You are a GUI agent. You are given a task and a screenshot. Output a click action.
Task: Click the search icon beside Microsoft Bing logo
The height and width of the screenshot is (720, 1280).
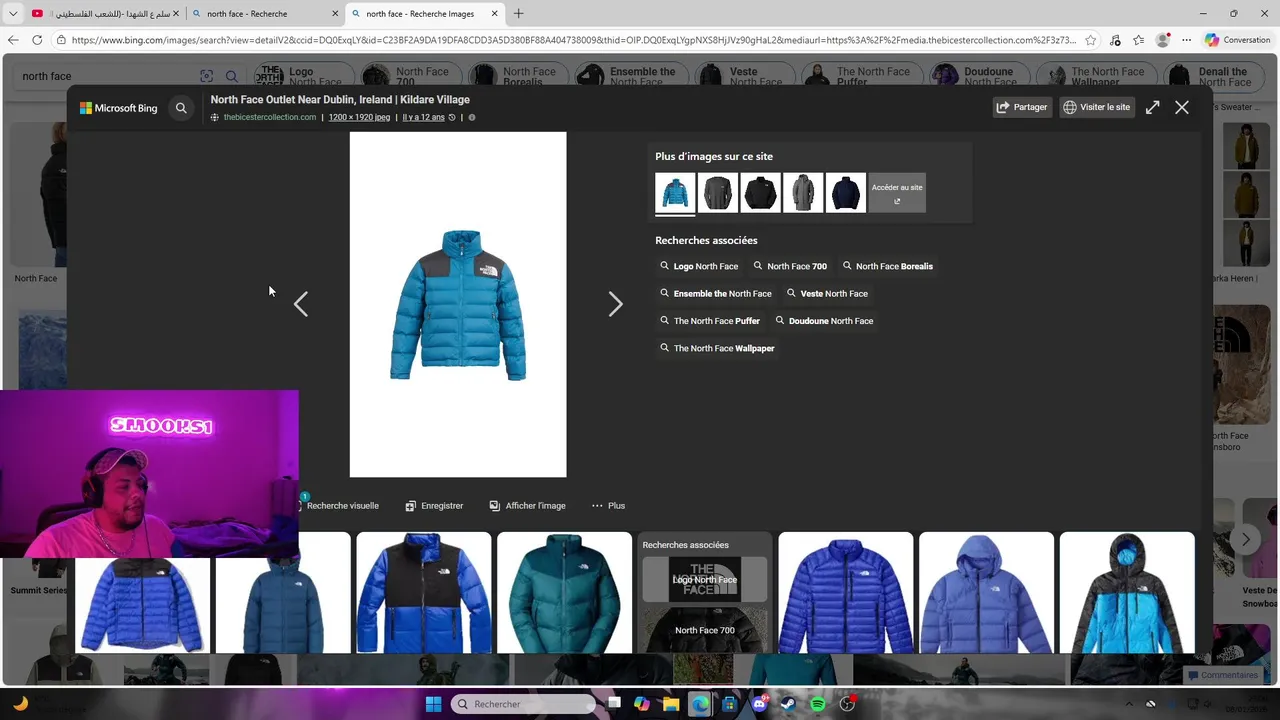[181, 108]
